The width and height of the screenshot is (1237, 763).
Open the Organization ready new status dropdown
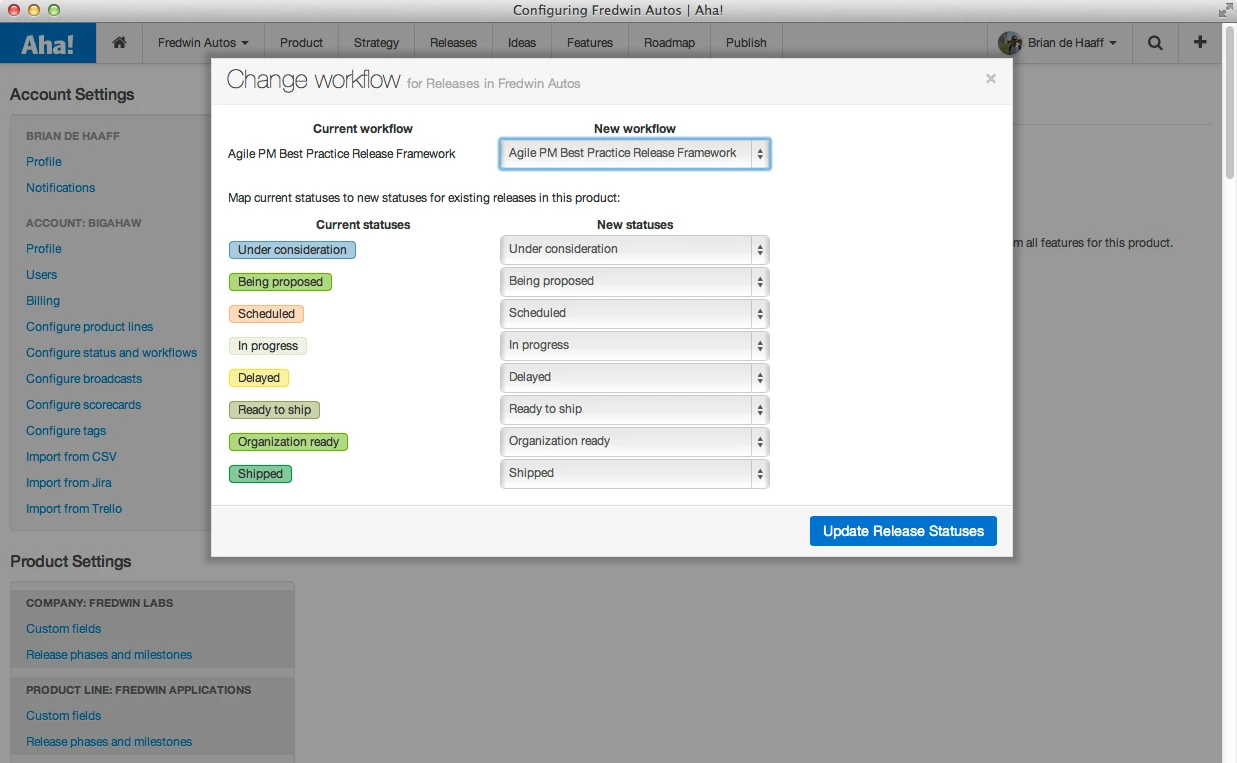pos(635,441)
